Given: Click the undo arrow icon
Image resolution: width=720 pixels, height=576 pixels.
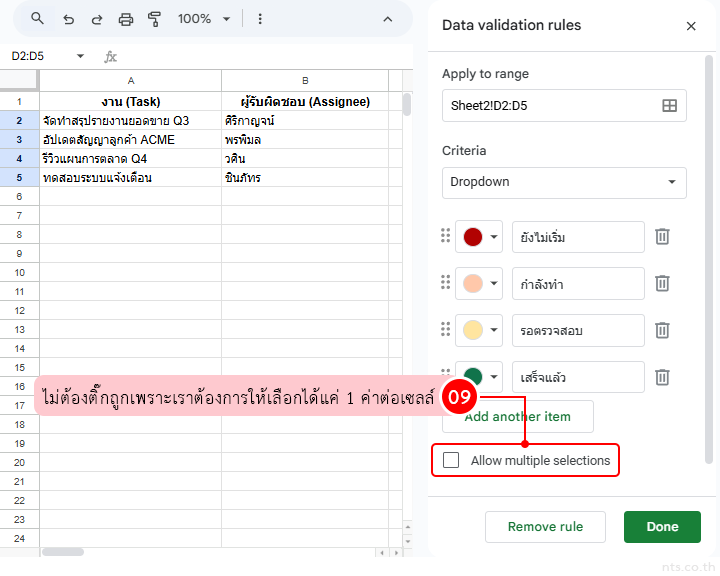Looking at the screenshot, I should (x=68, y=19).
